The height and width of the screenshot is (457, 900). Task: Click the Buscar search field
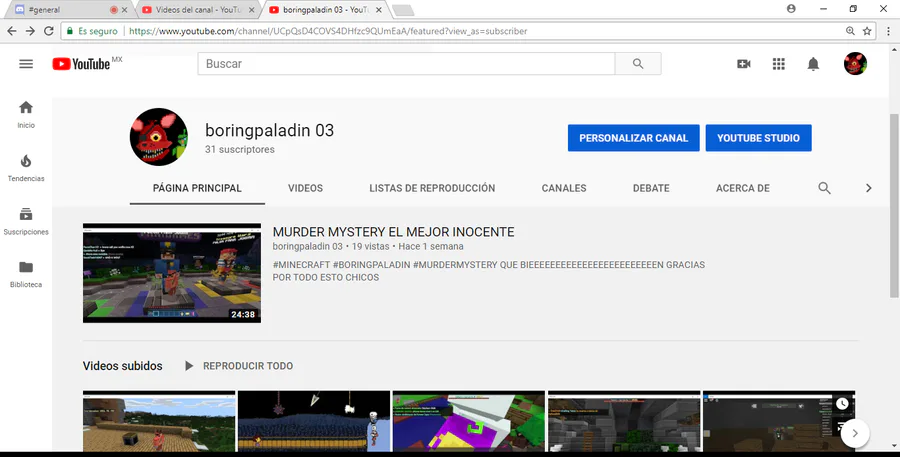(x=406, y=64)
